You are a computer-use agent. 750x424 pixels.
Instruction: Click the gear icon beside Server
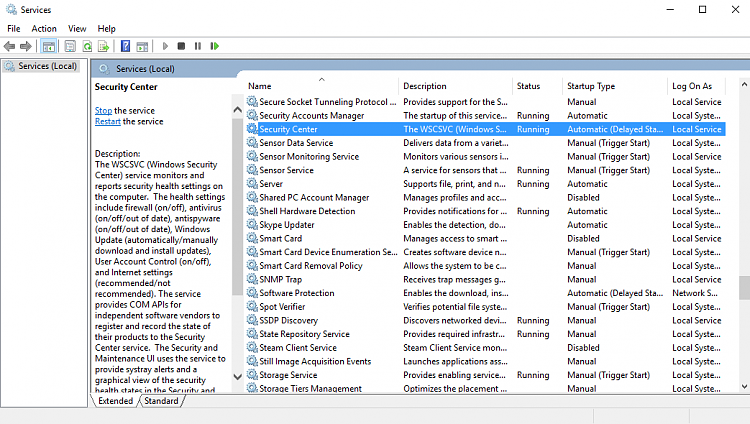(x=252, y=184)
